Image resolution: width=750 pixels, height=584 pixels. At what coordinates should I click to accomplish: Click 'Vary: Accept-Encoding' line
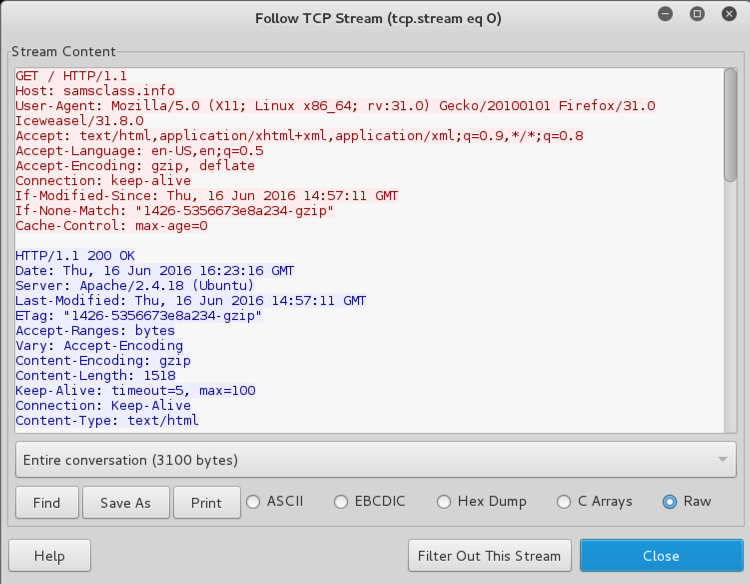99,345
